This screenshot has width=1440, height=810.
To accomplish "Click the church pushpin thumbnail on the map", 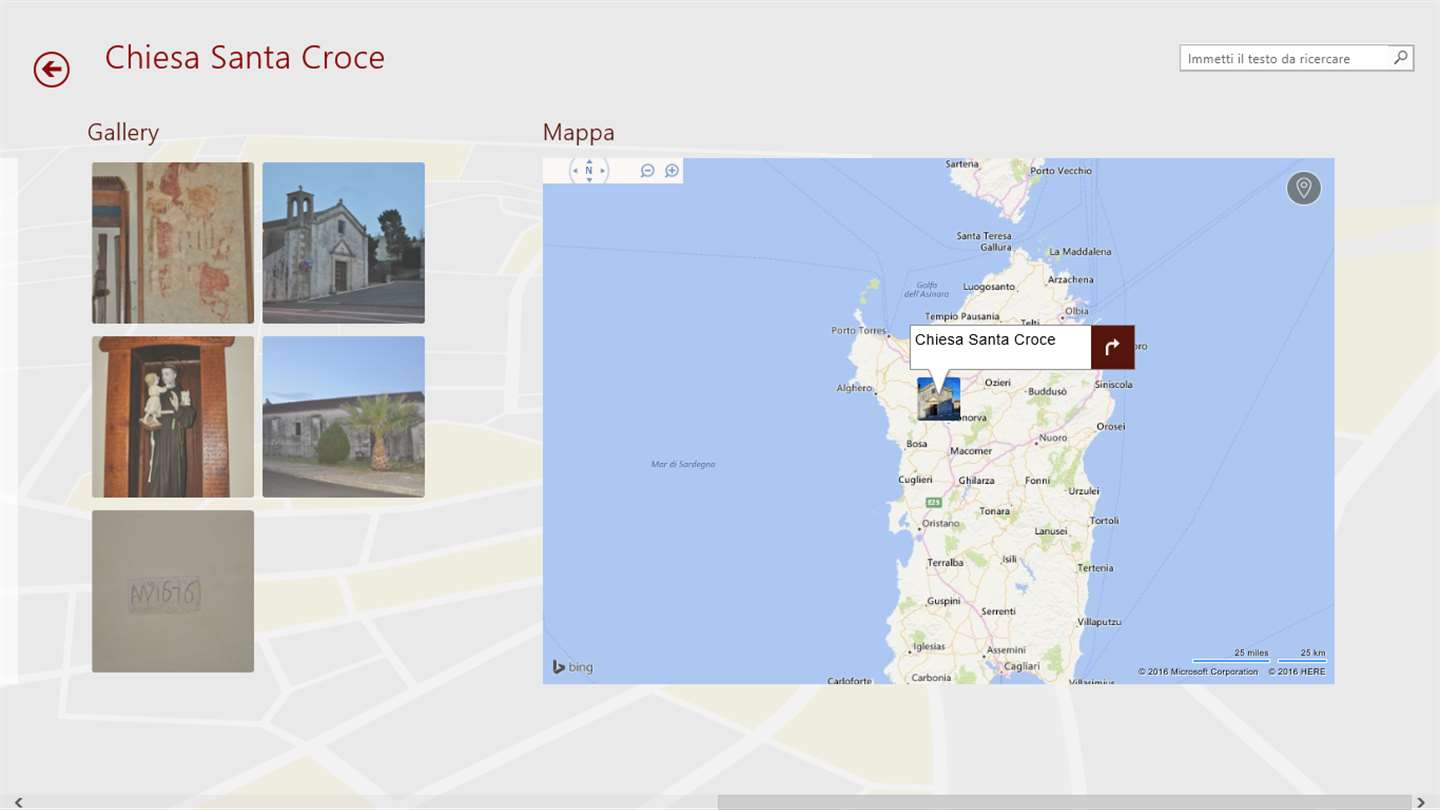I will click(938, 398).
